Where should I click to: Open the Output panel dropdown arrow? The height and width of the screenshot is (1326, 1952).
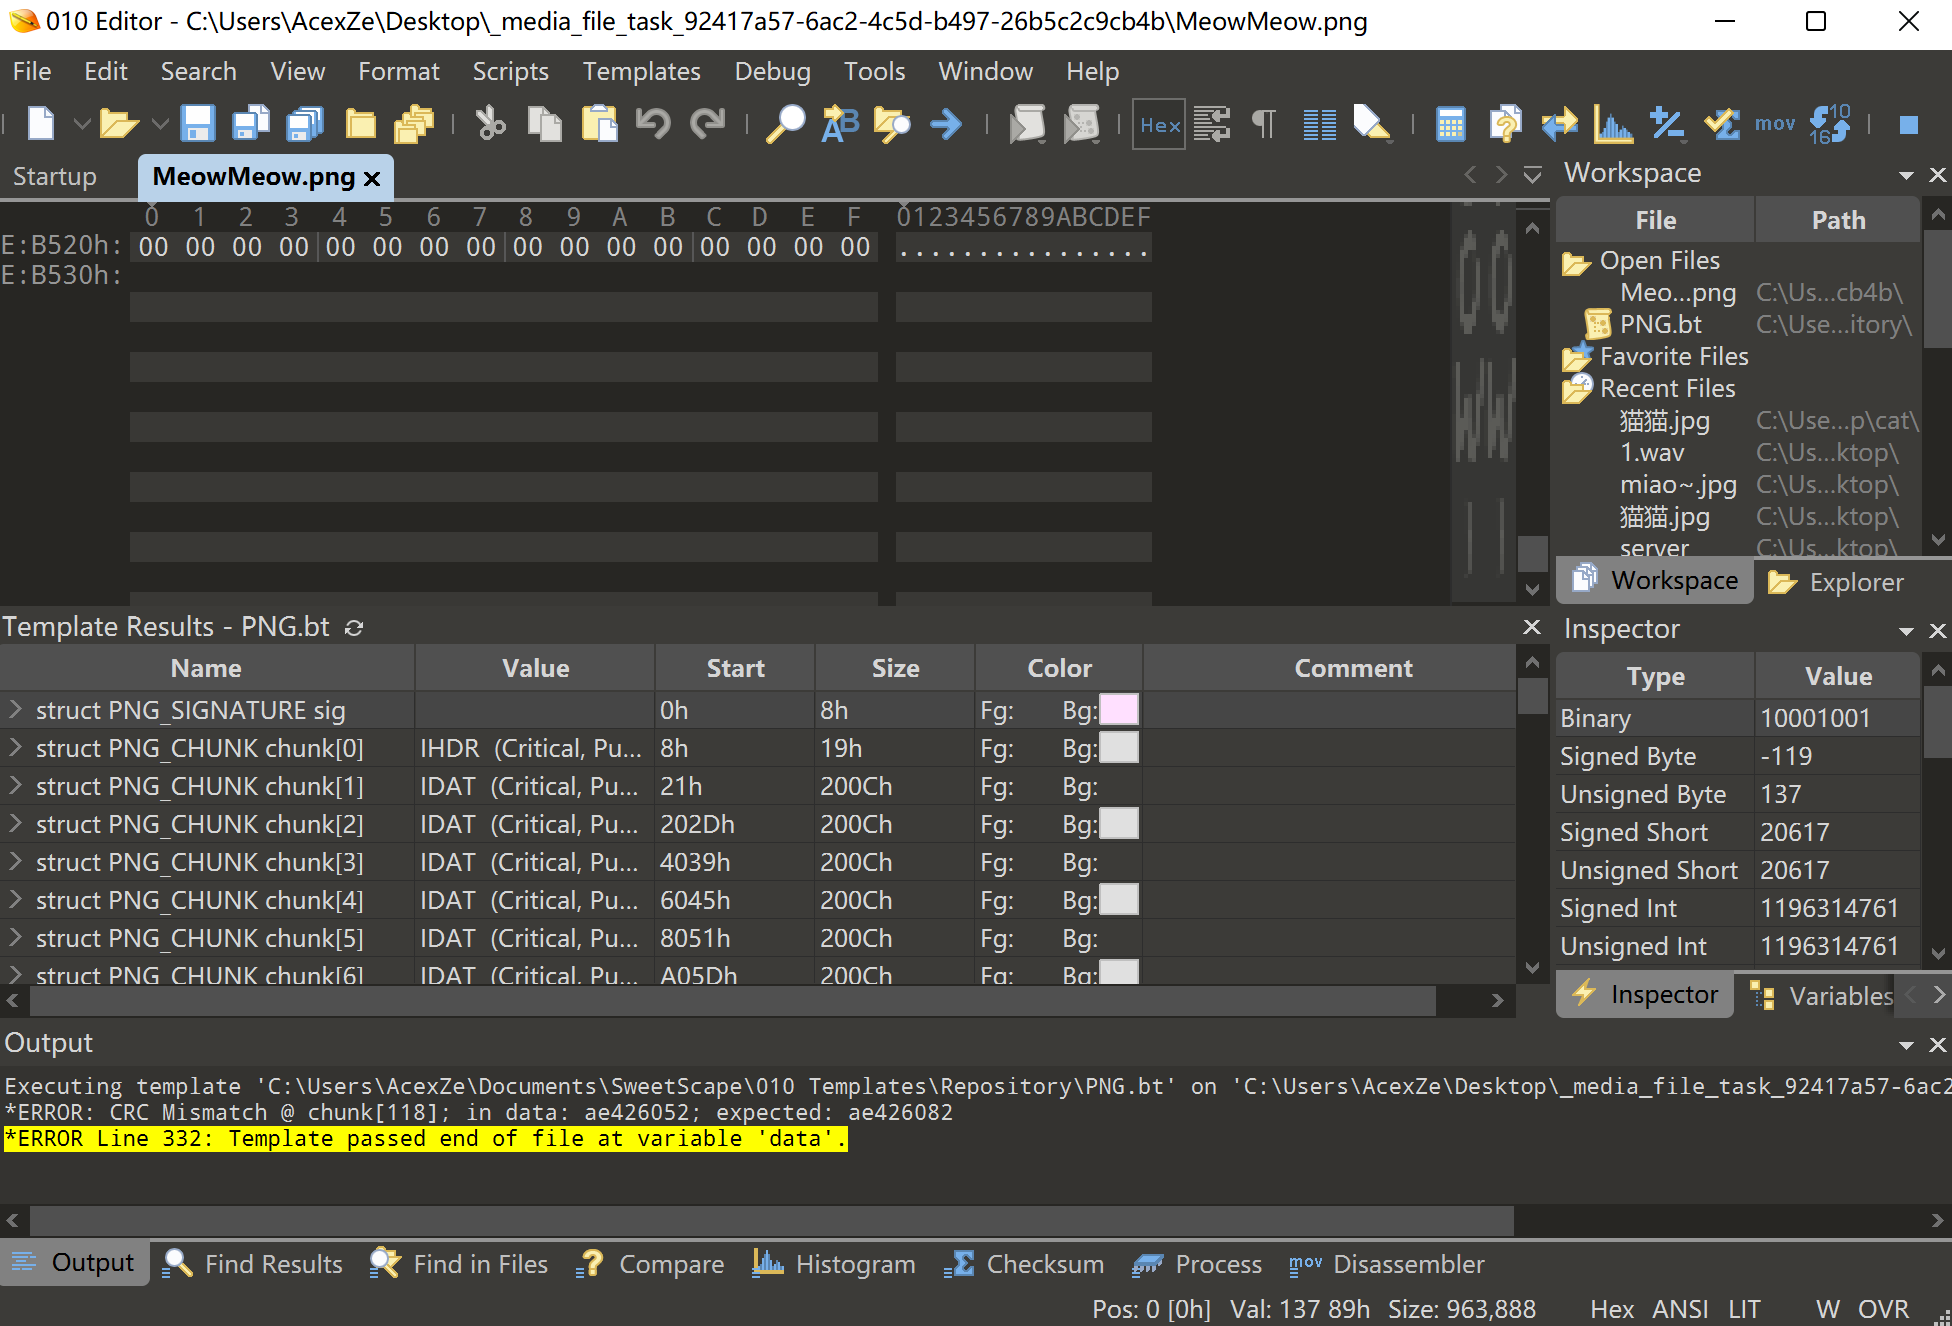point(1906,1045)
